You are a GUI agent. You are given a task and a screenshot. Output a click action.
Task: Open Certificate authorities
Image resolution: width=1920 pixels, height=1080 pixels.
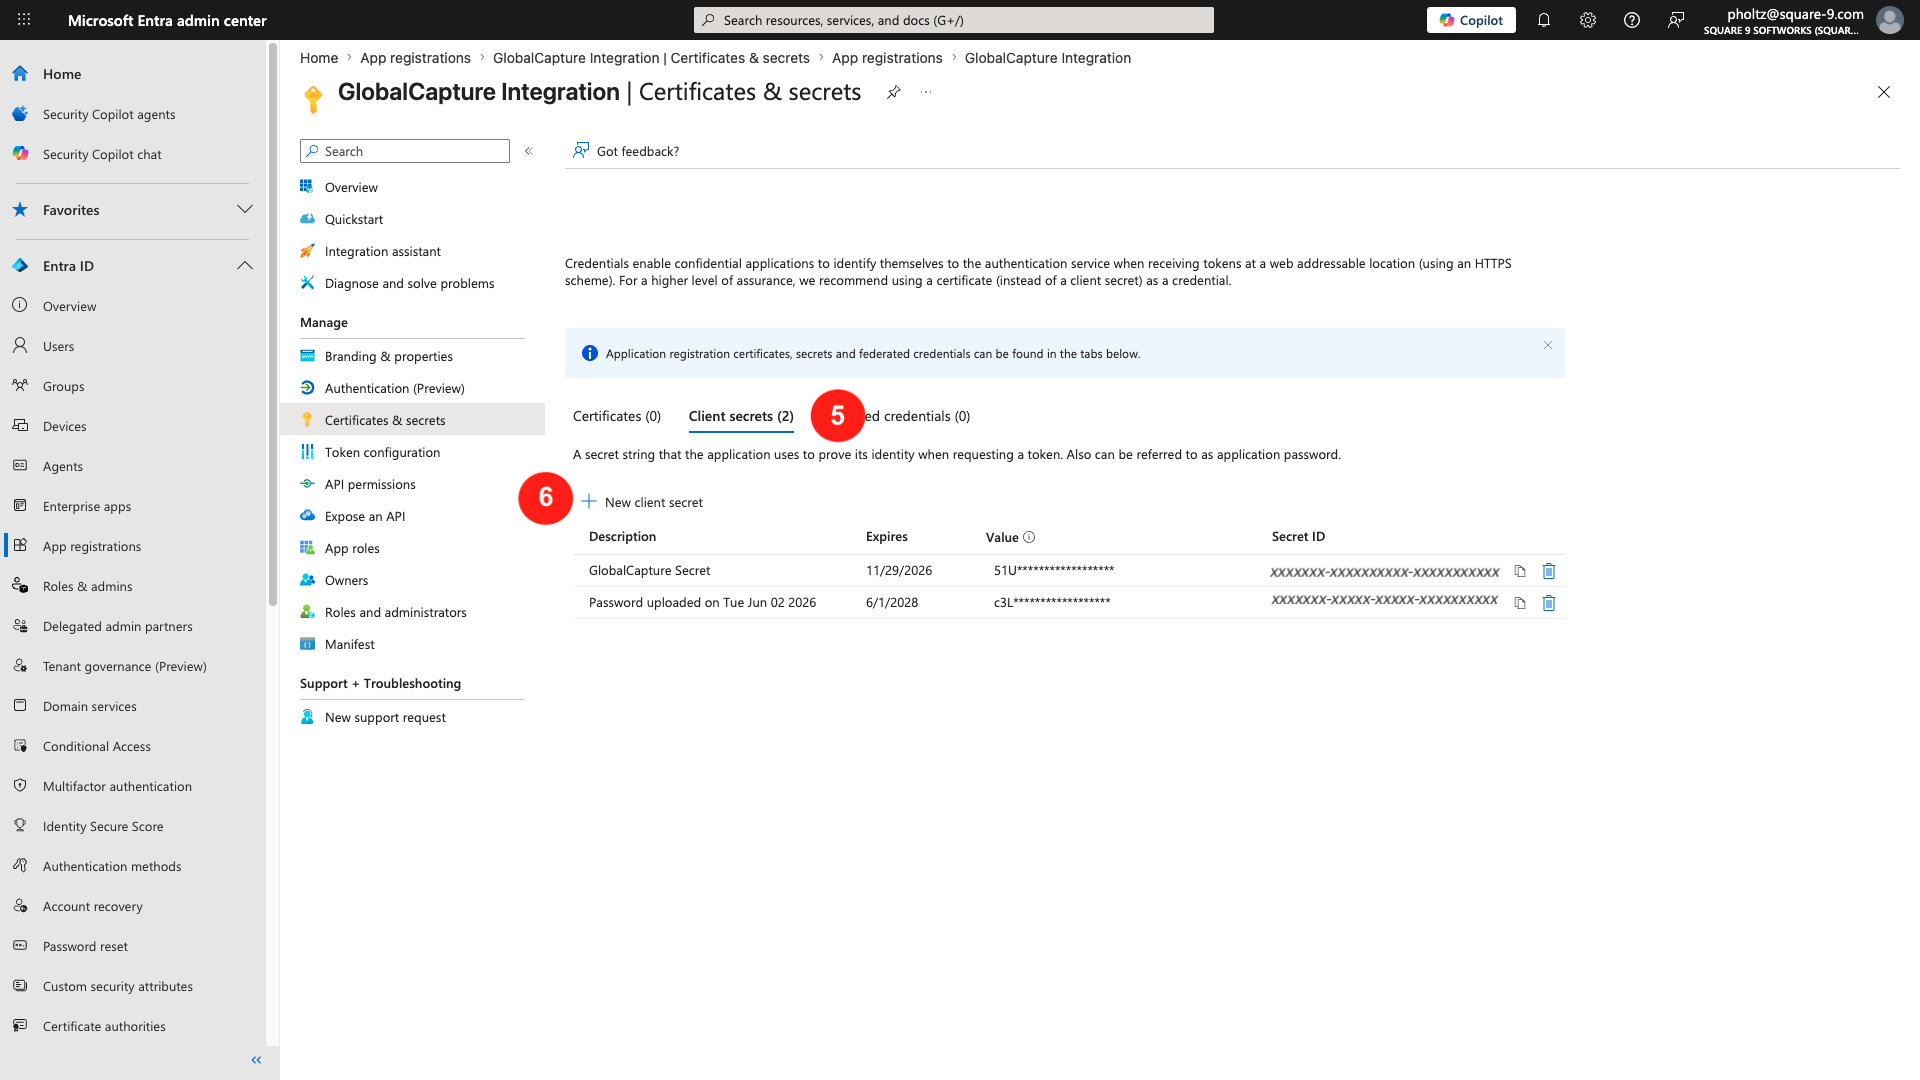104,1026
